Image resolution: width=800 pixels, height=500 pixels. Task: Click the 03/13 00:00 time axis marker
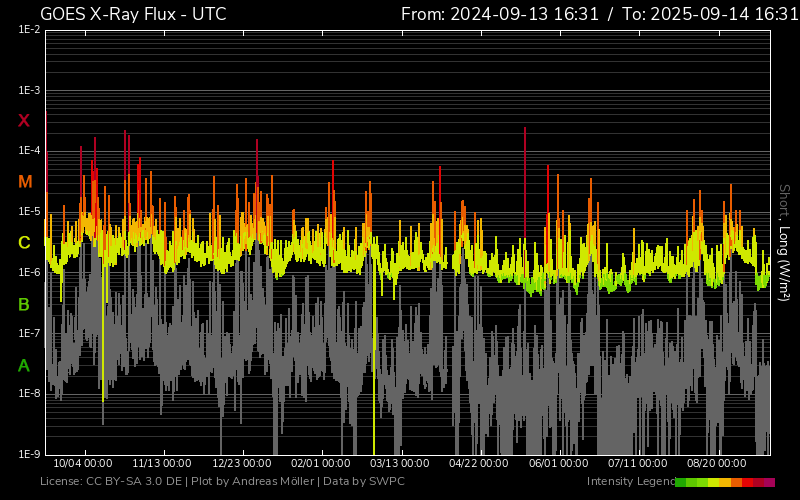(400, 464)
